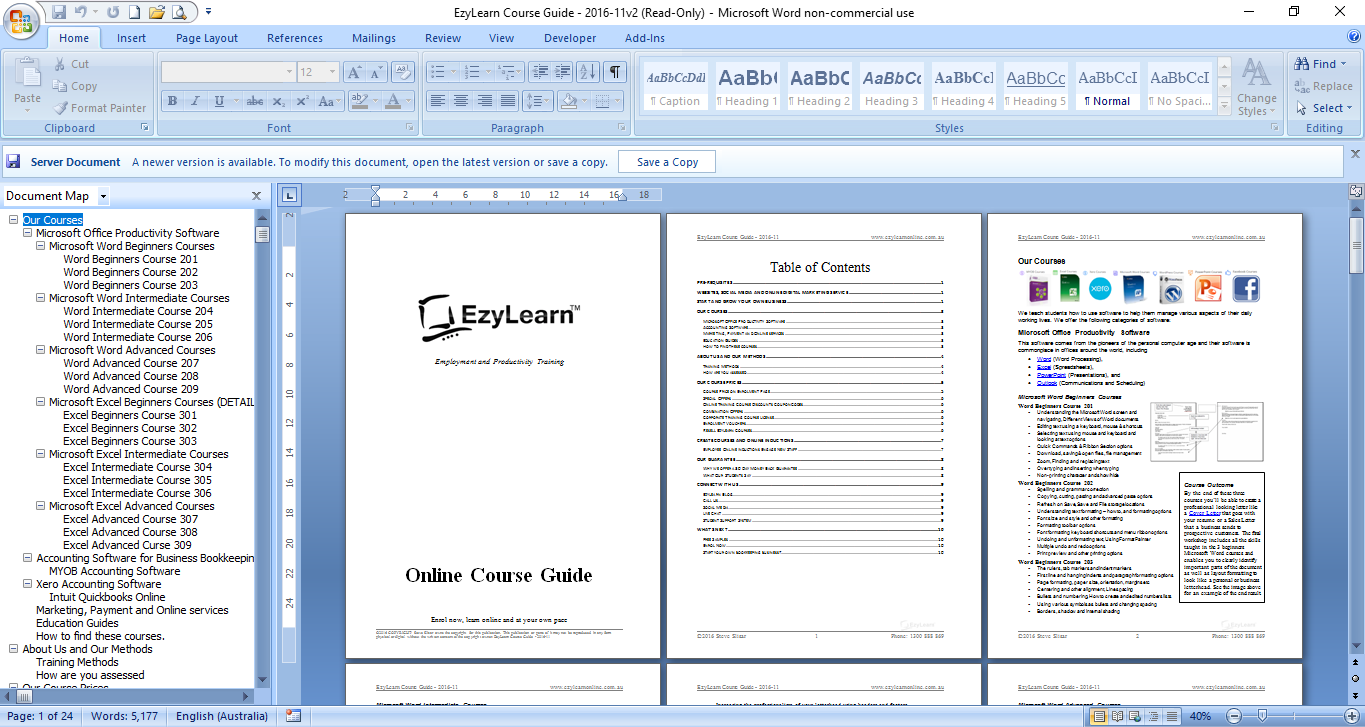Click the Save icon in Quick Access Toolbar
This screenshot has width=1365, height=727.
click(x=59, y=12)
